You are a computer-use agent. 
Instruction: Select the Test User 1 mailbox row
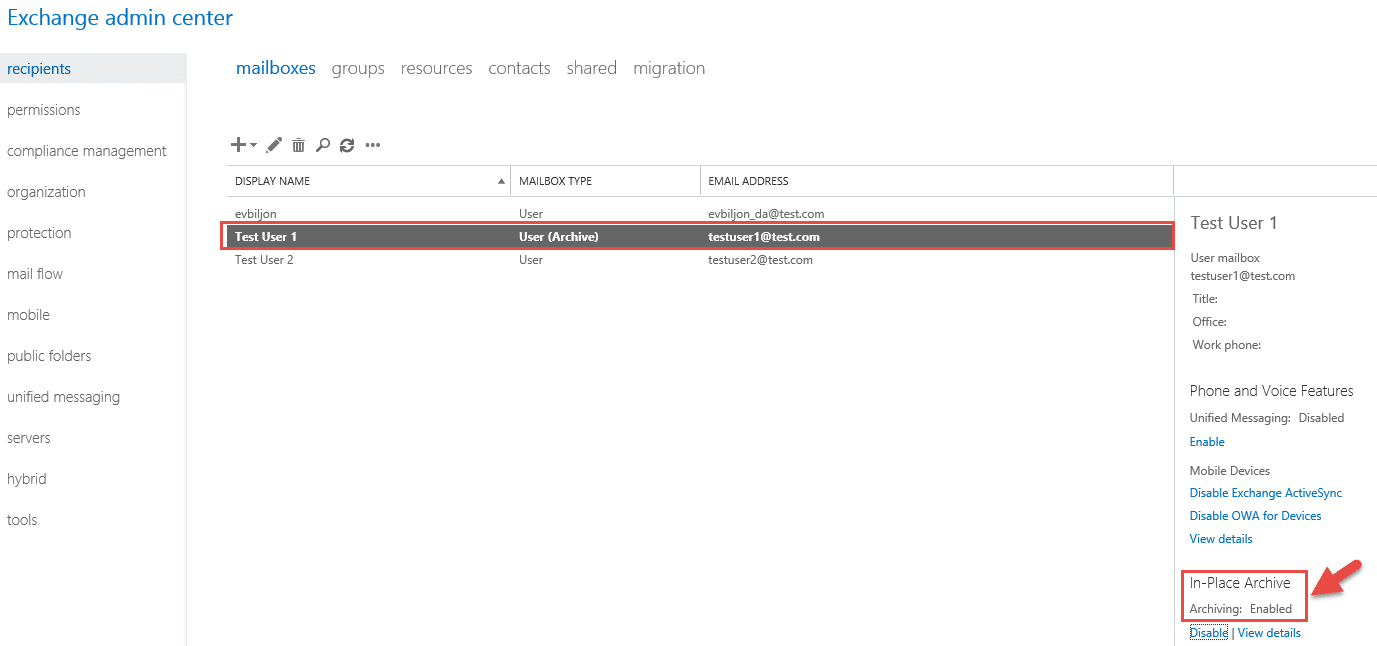point(699,237)
